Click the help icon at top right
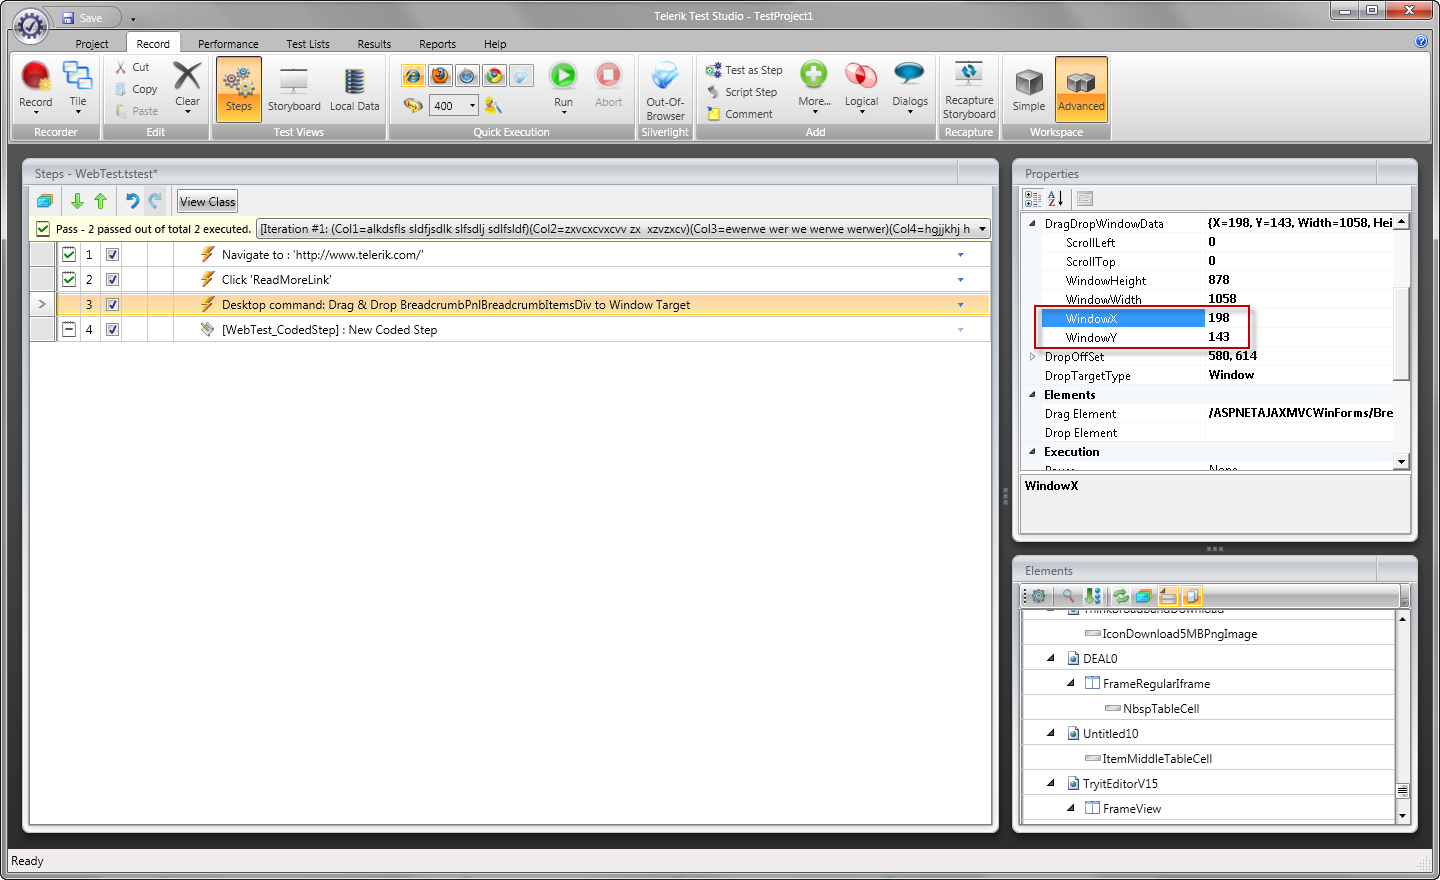1440x880 pixels. tap(1421, 42)
